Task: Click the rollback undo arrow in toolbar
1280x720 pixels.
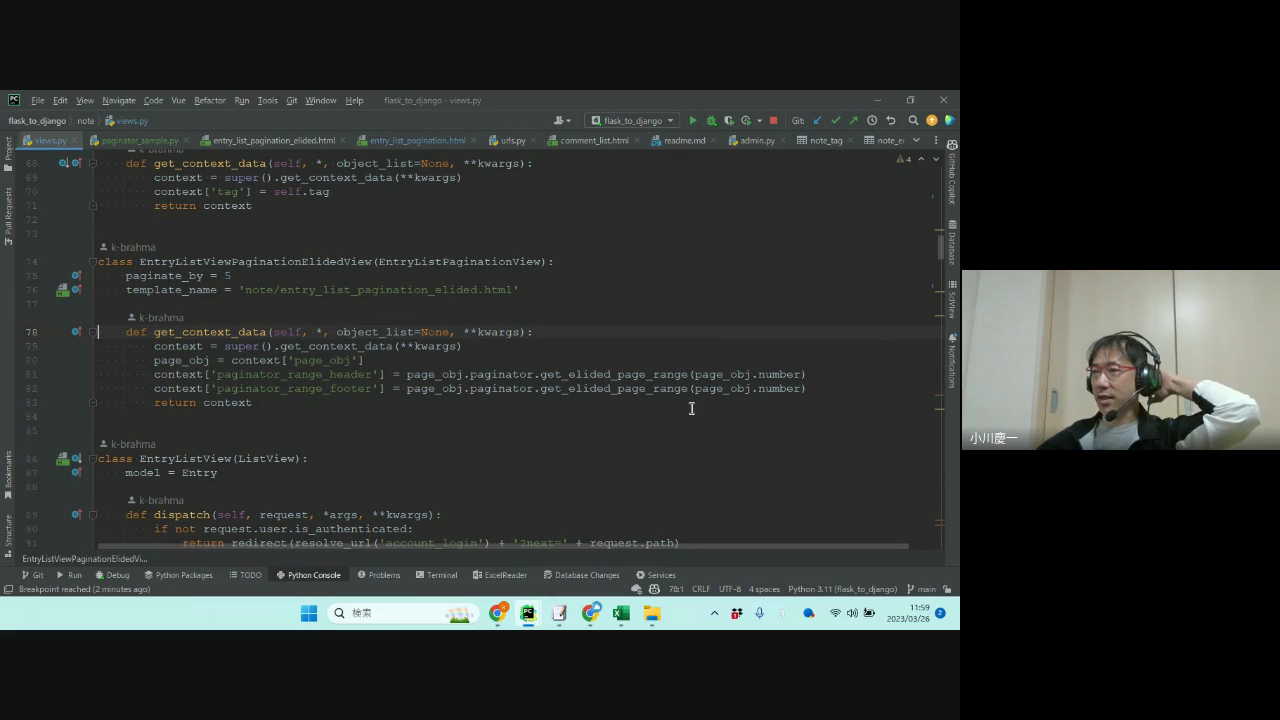Action: tap(890, 121)
